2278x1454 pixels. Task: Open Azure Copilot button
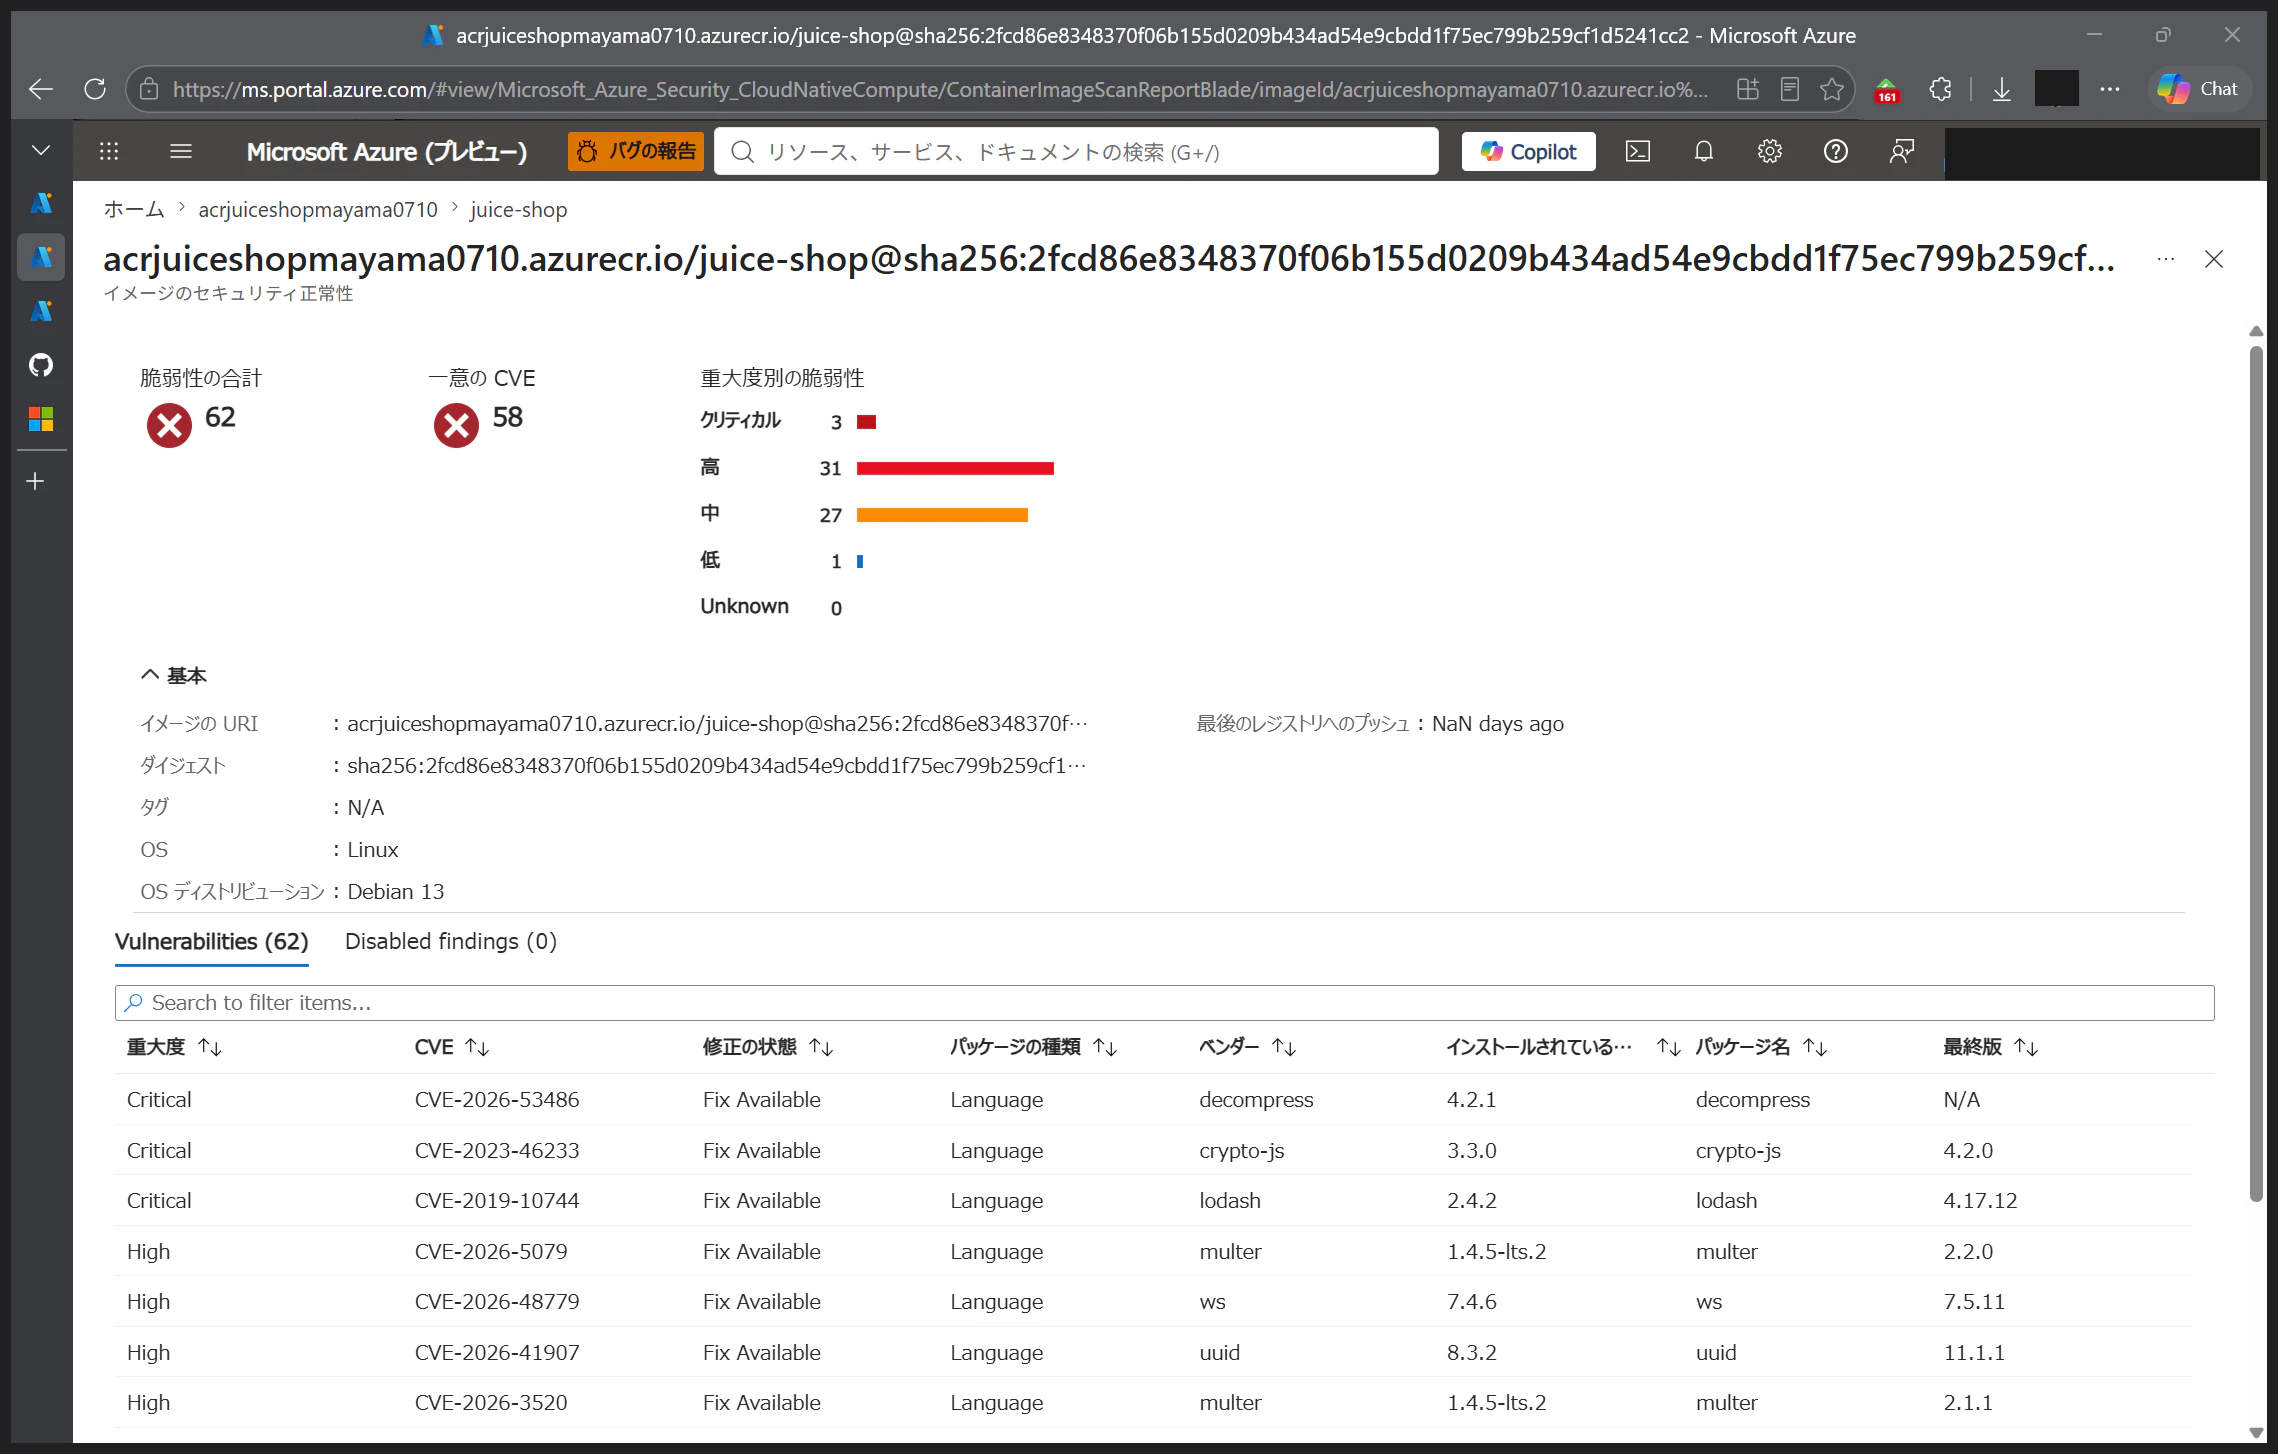click(1528, 151)
